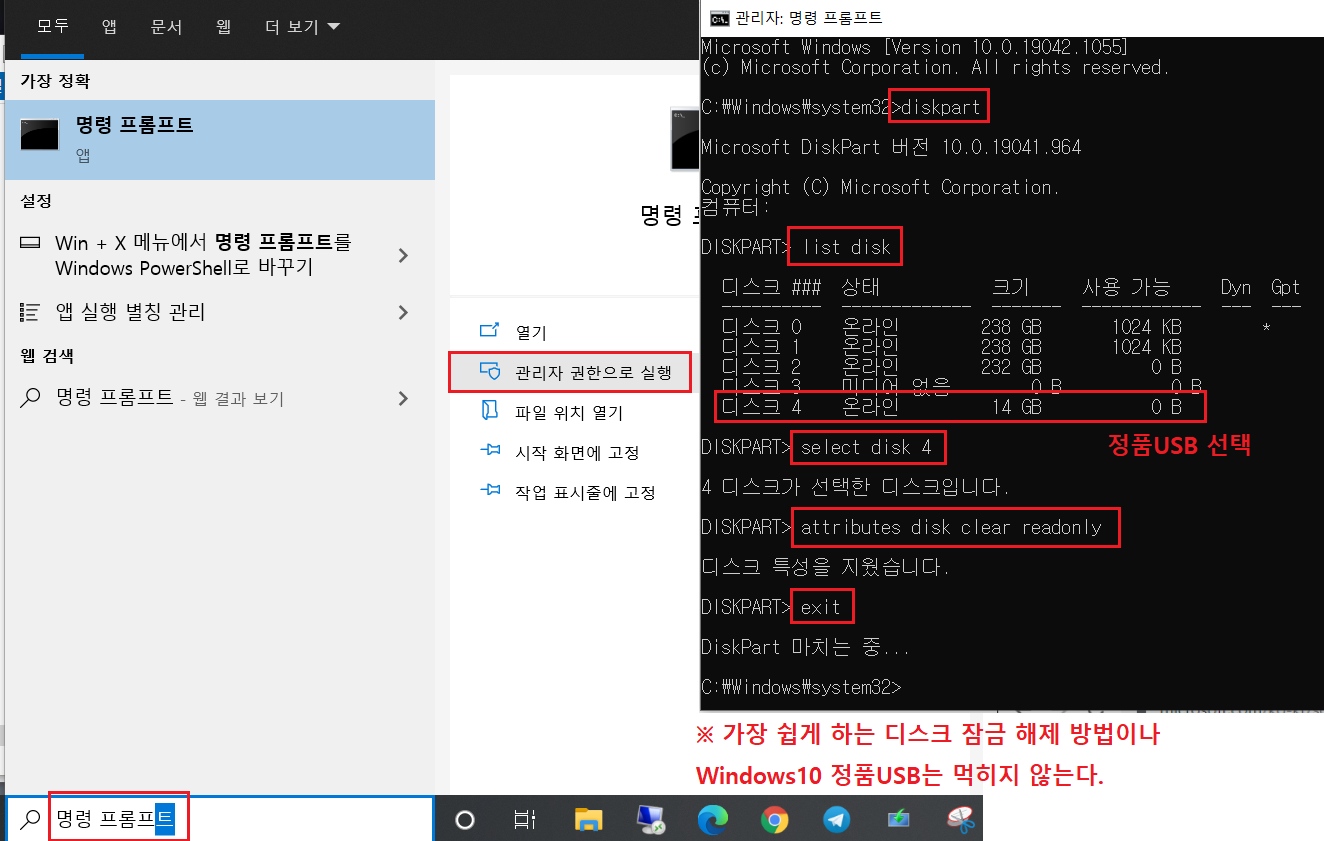
Task: Open Telegram from taskbar
Action: pos(836,820)
